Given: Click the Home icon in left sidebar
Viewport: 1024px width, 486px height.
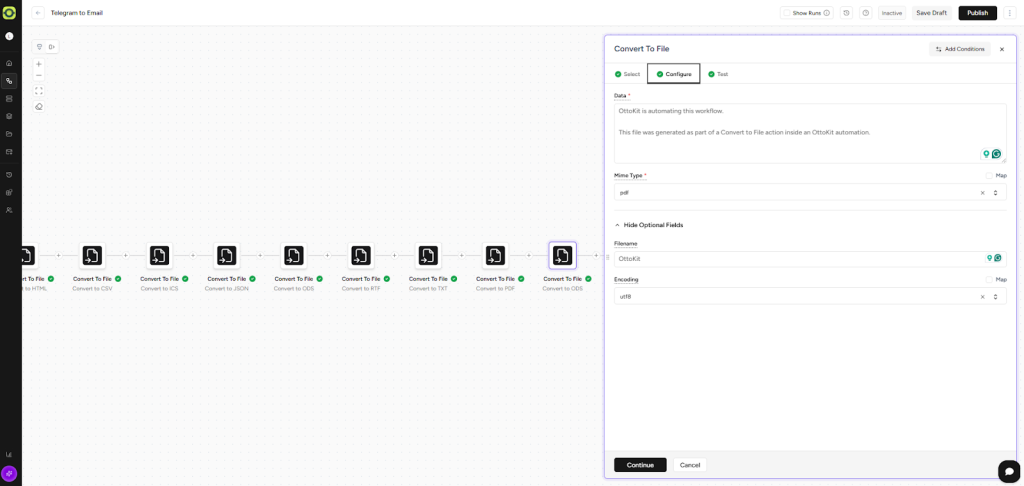Looking at the screenshot, I should [9, 63].
